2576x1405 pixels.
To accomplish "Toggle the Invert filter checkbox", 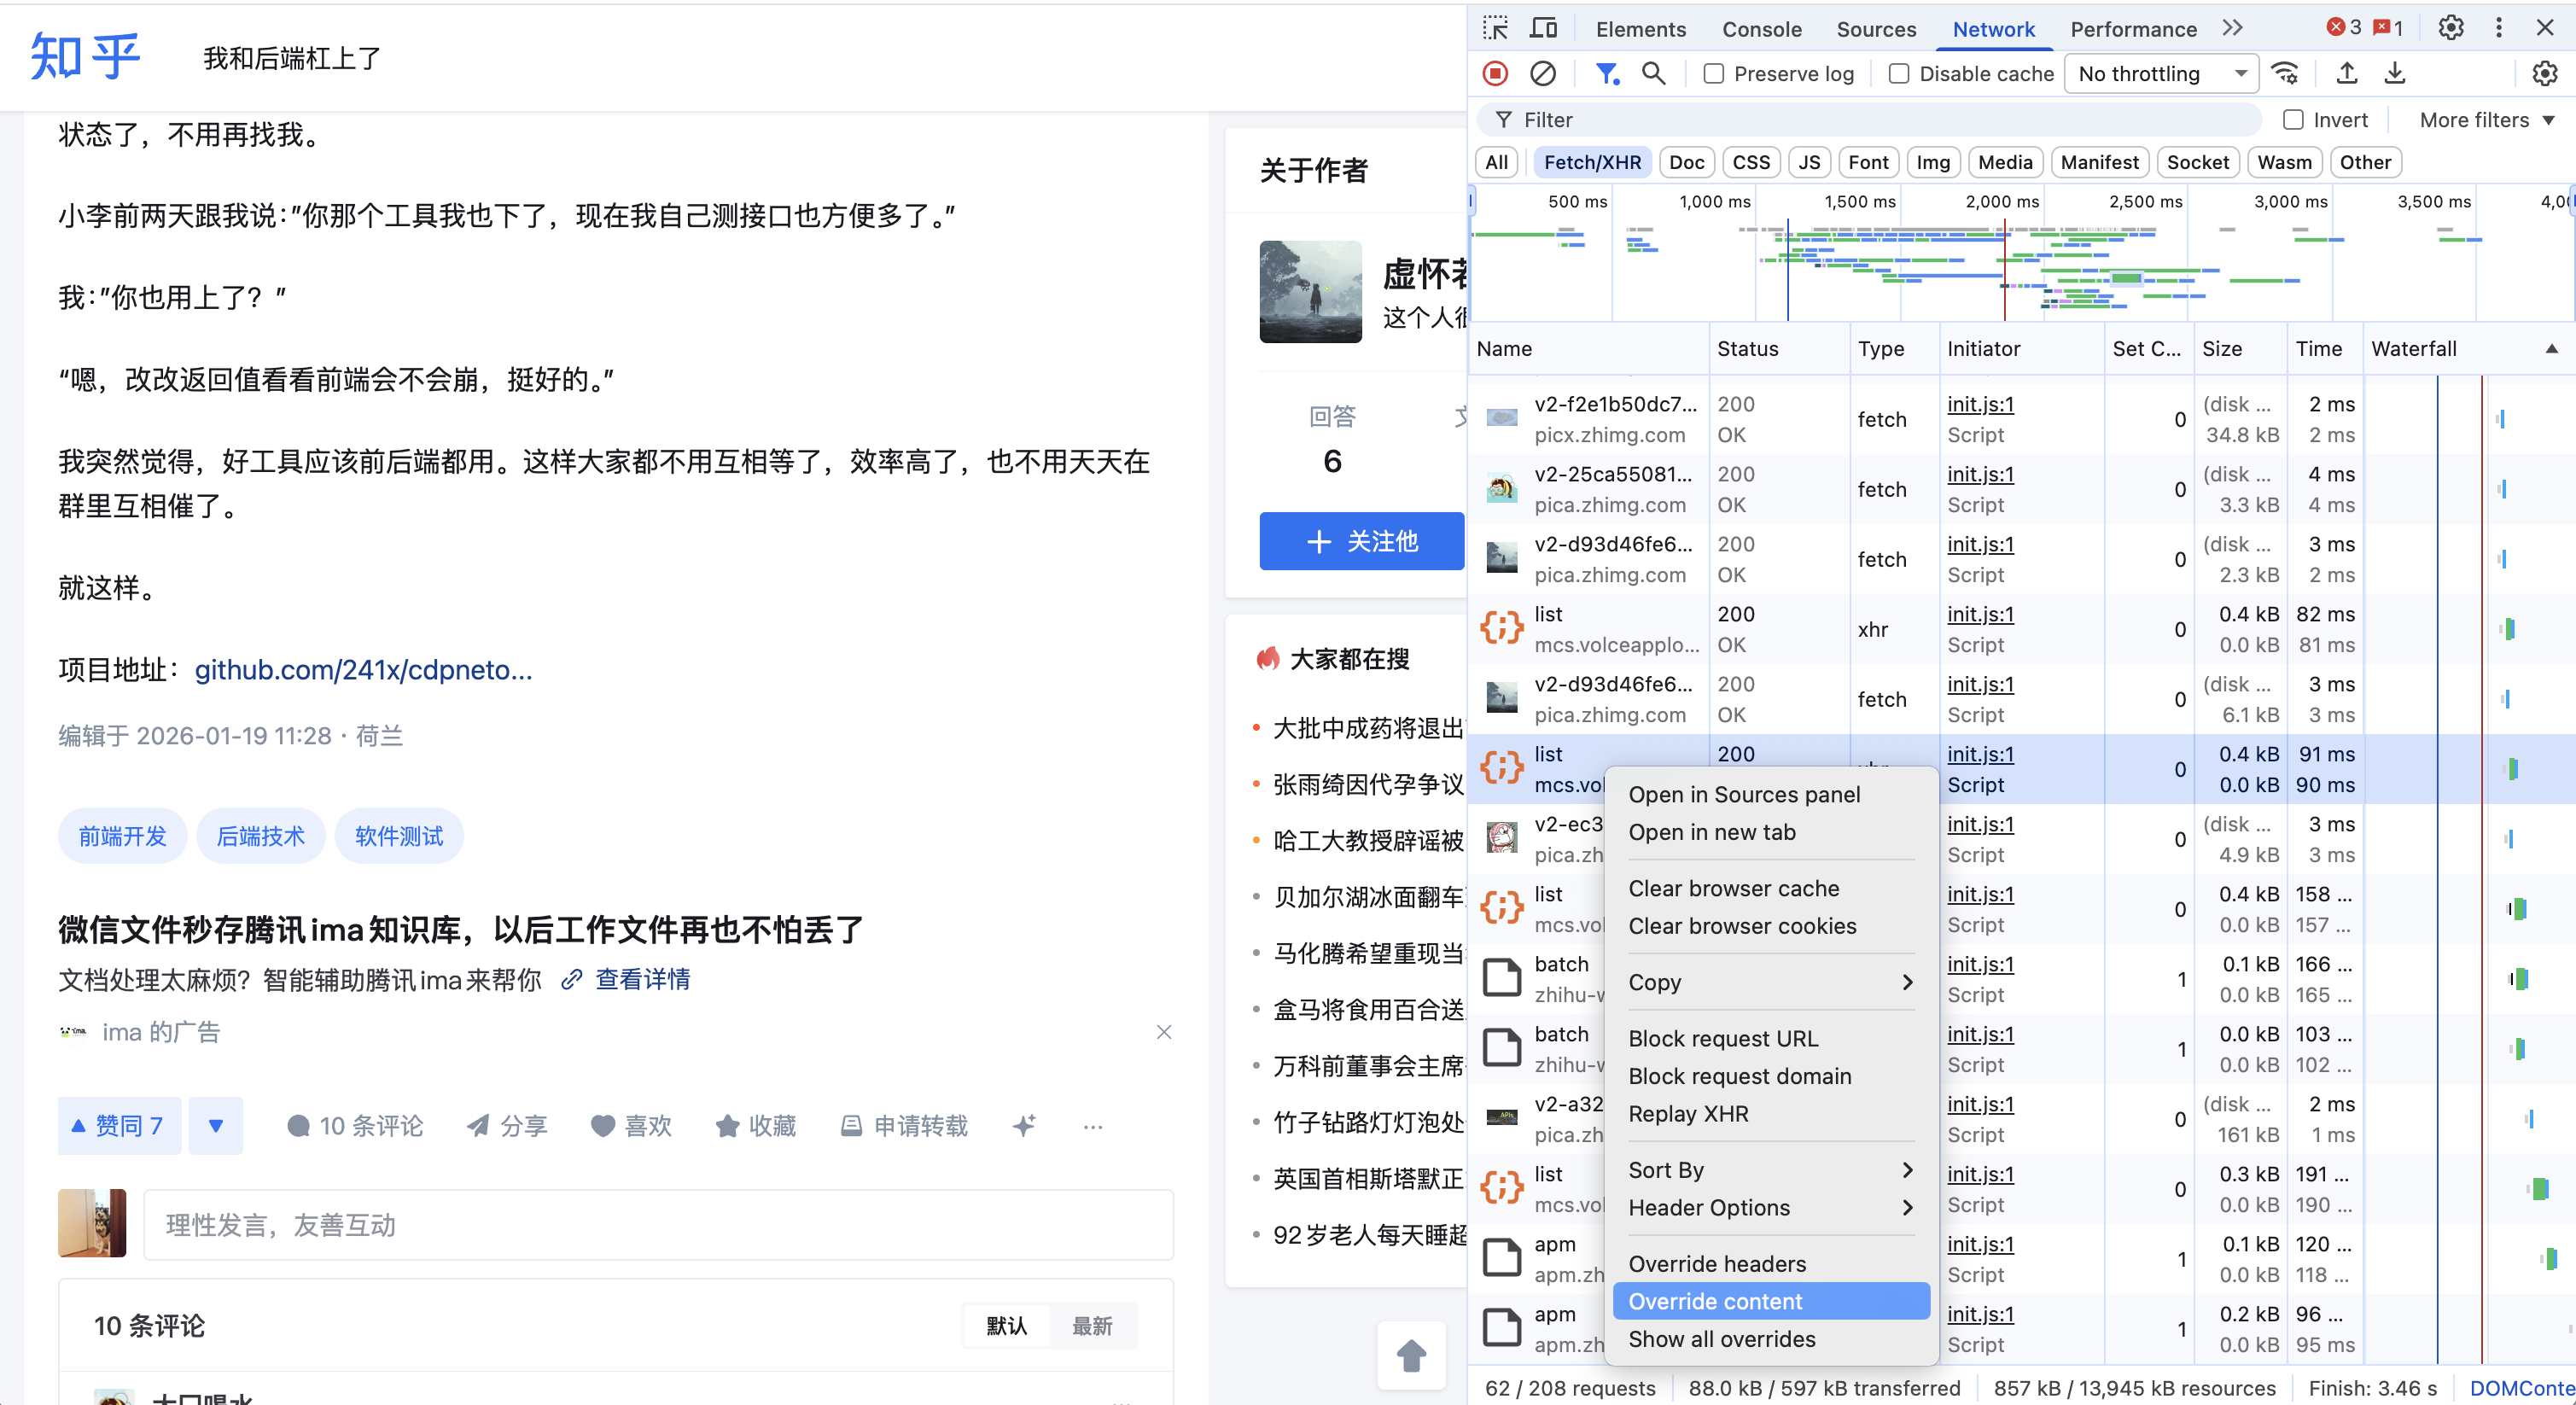I will coord(2293,120).
